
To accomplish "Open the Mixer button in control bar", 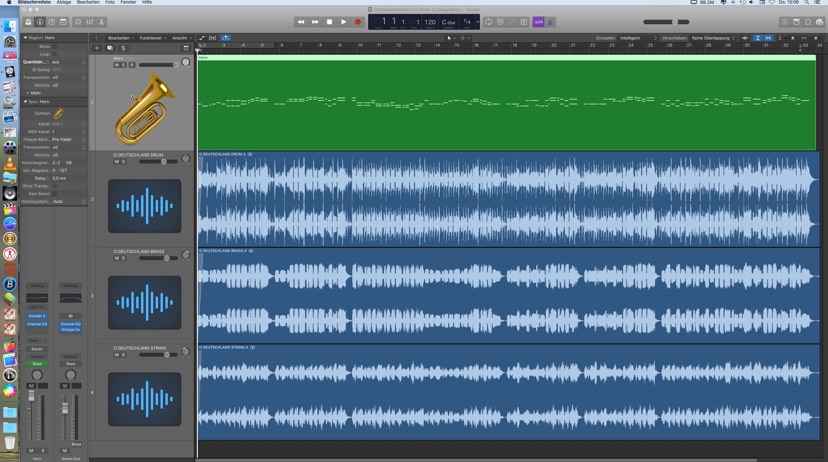I will (90, 22).
